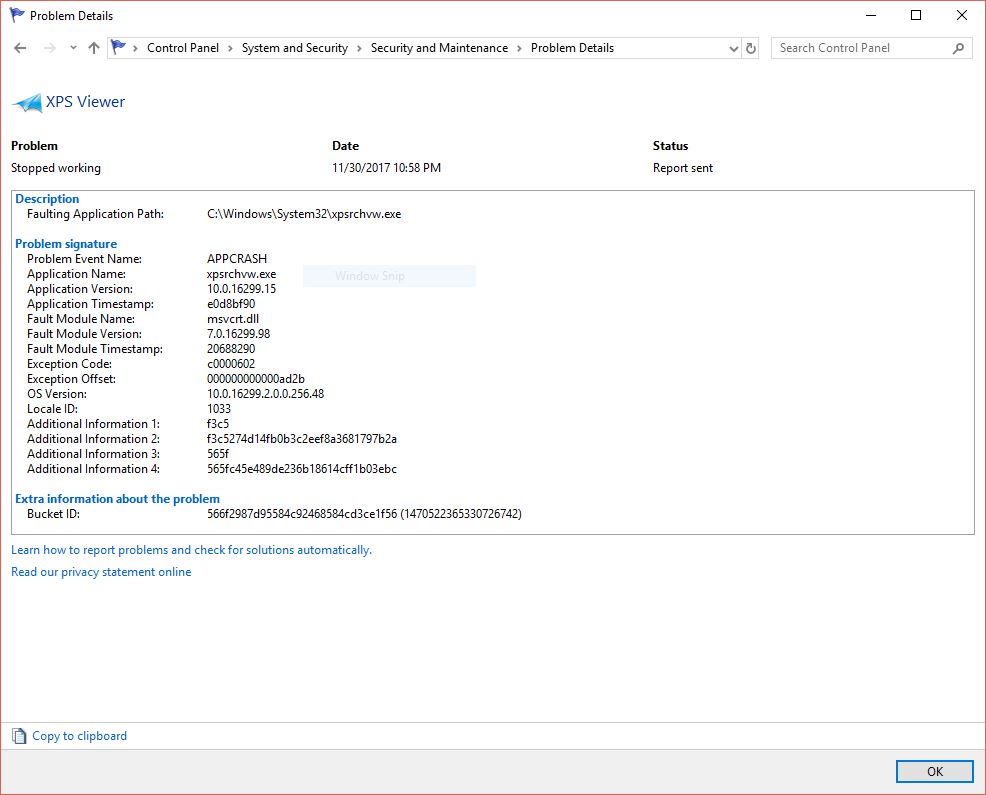The width and height of the screenshot is (986, 795).
Task: Click Additional Information 2 hash value
Action: click(x=302, y=439)
